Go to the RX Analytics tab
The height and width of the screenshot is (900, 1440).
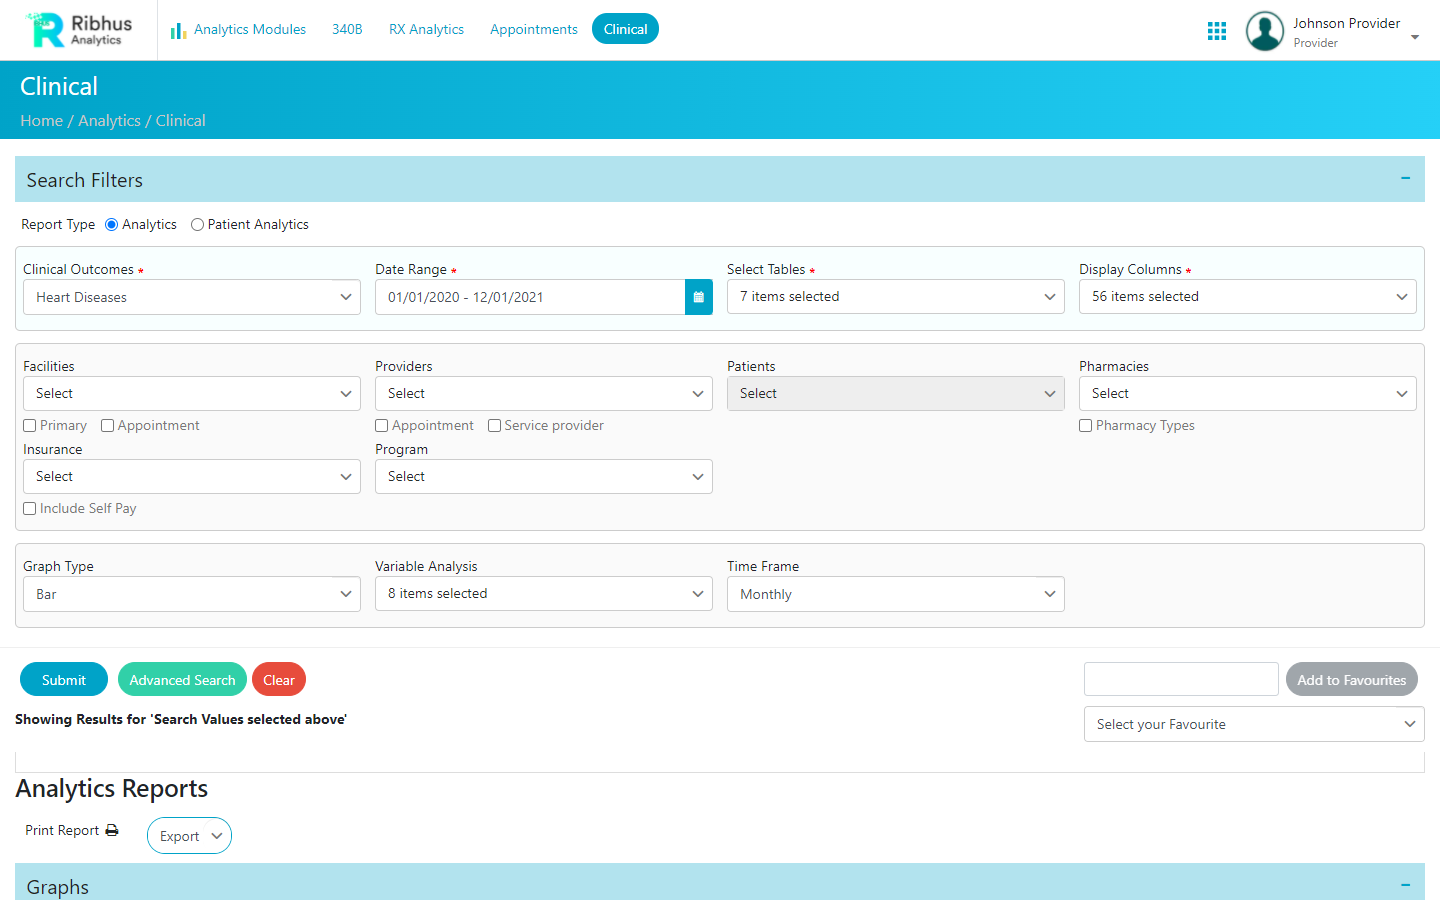tap(426, 30)
